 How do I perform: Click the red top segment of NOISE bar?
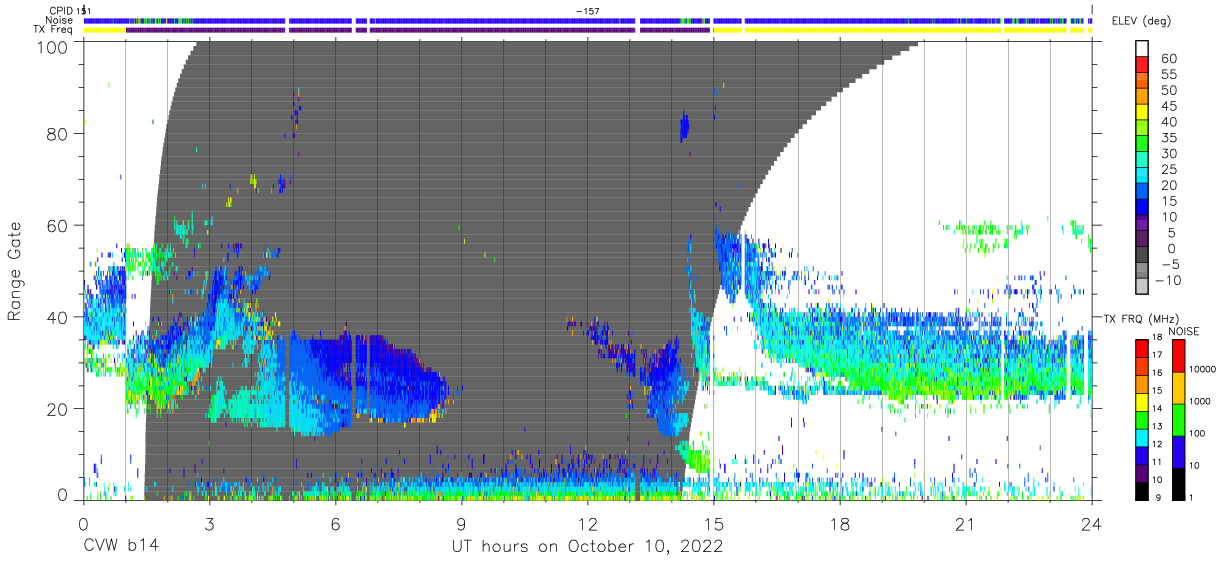click(1178, 356)
